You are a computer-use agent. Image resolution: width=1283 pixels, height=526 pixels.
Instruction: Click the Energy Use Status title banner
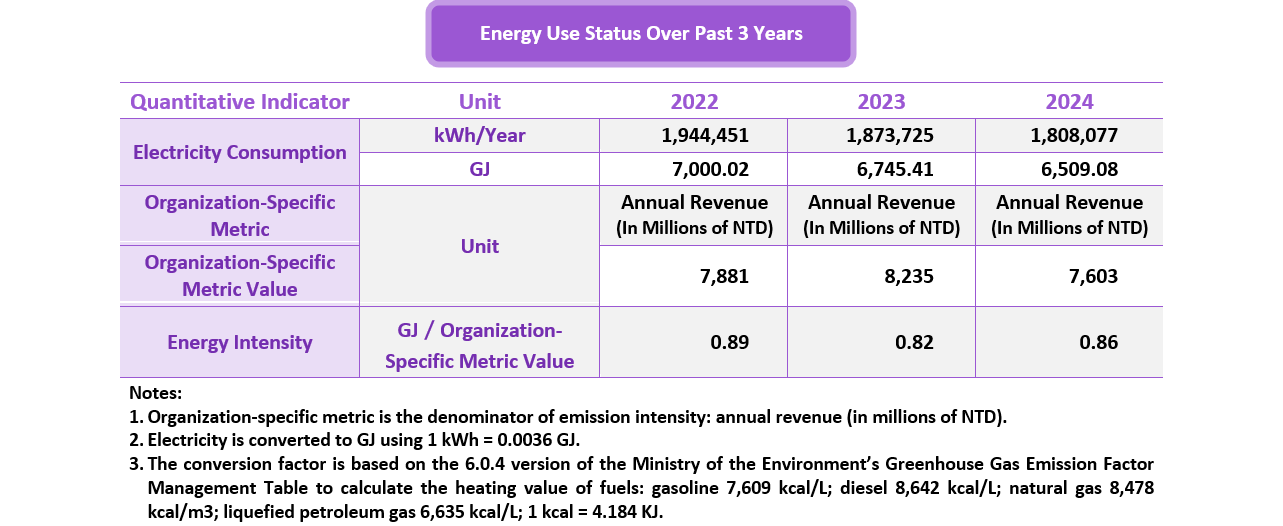[x=641, y=34]
